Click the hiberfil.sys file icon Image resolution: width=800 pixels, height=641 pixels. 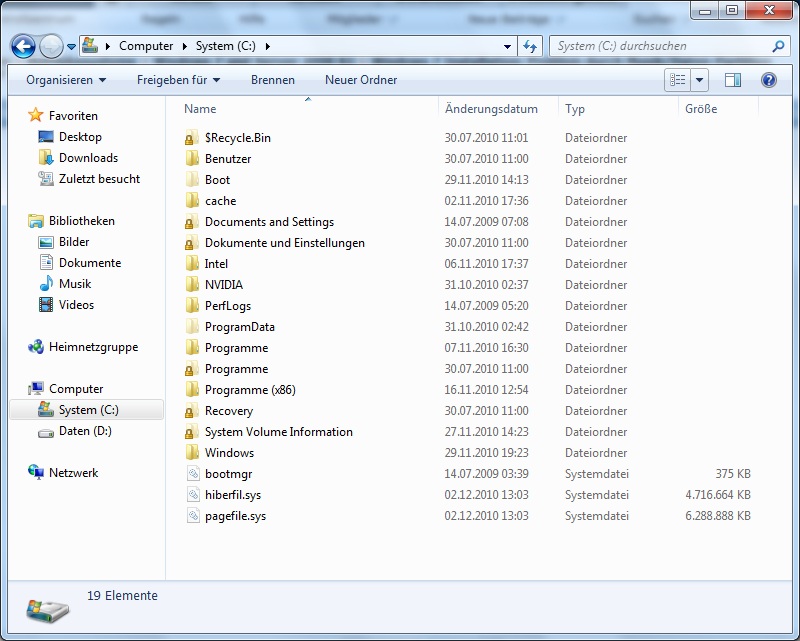[x=193, y=495]
